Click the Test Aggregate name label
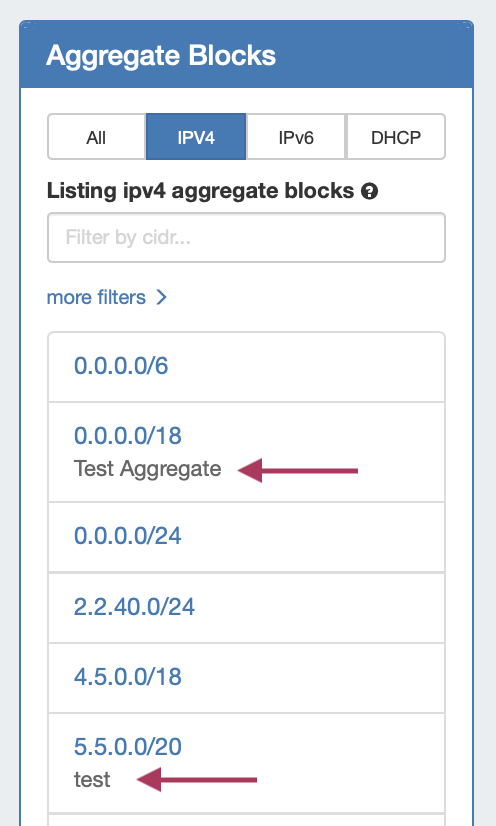This screenshot has height=826, width=496. tap(147, 469)
